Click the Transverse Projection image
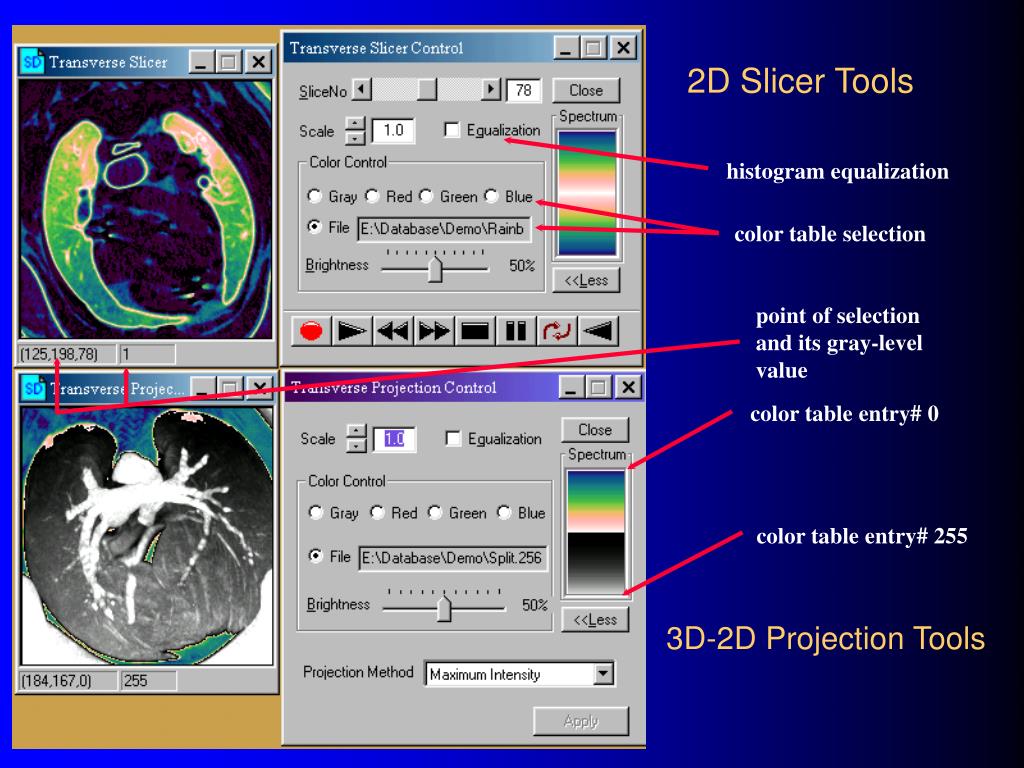 (x=147, y=536)
